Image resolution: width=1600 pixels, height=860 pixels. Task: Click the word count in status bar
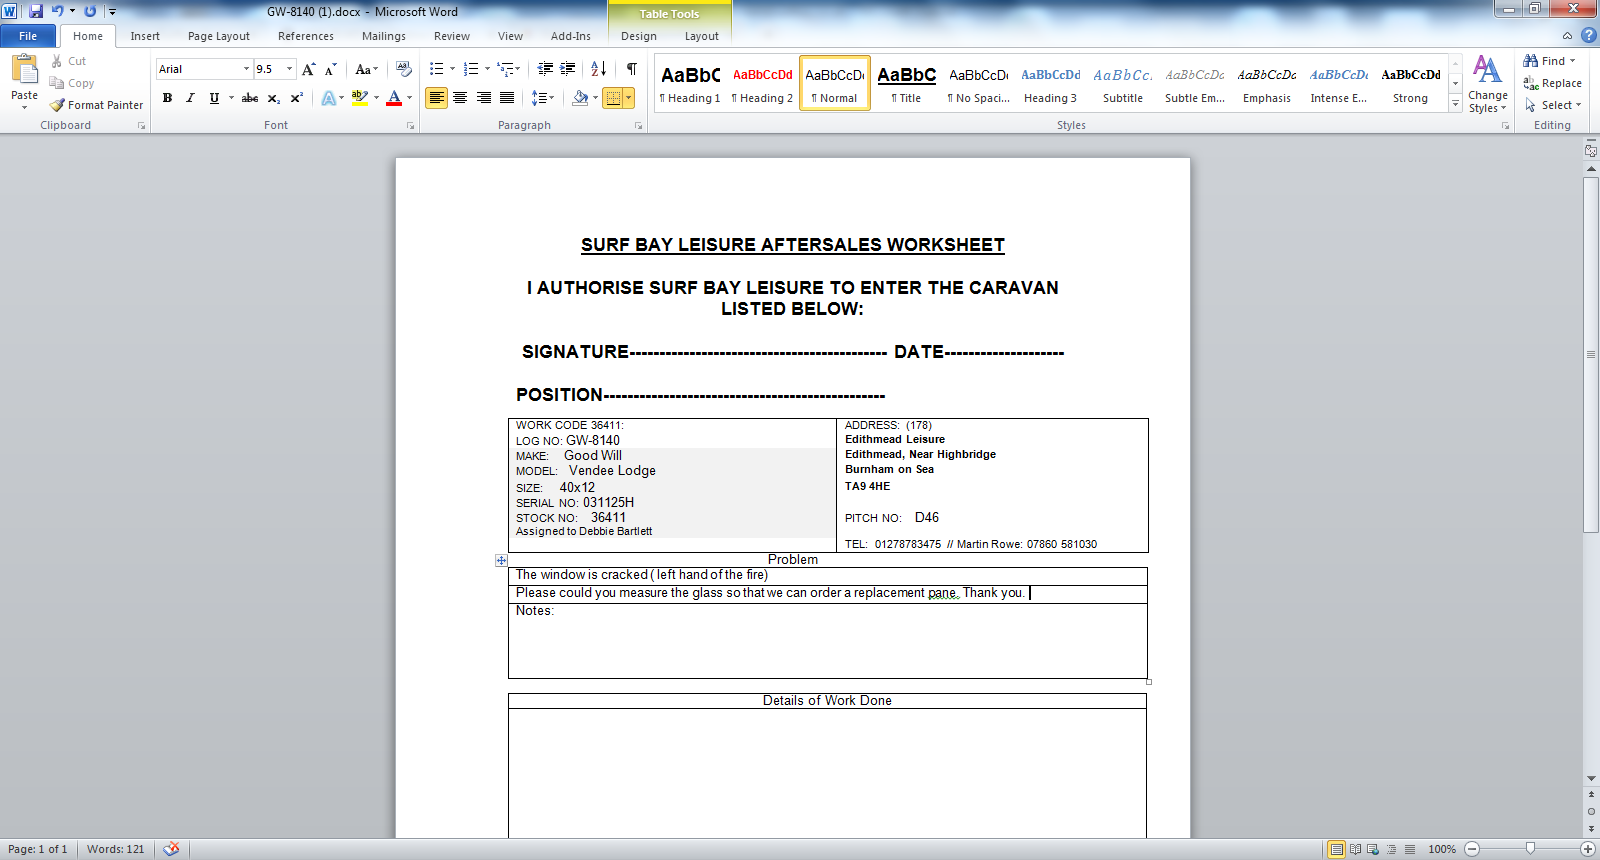[x=116, y=849]
